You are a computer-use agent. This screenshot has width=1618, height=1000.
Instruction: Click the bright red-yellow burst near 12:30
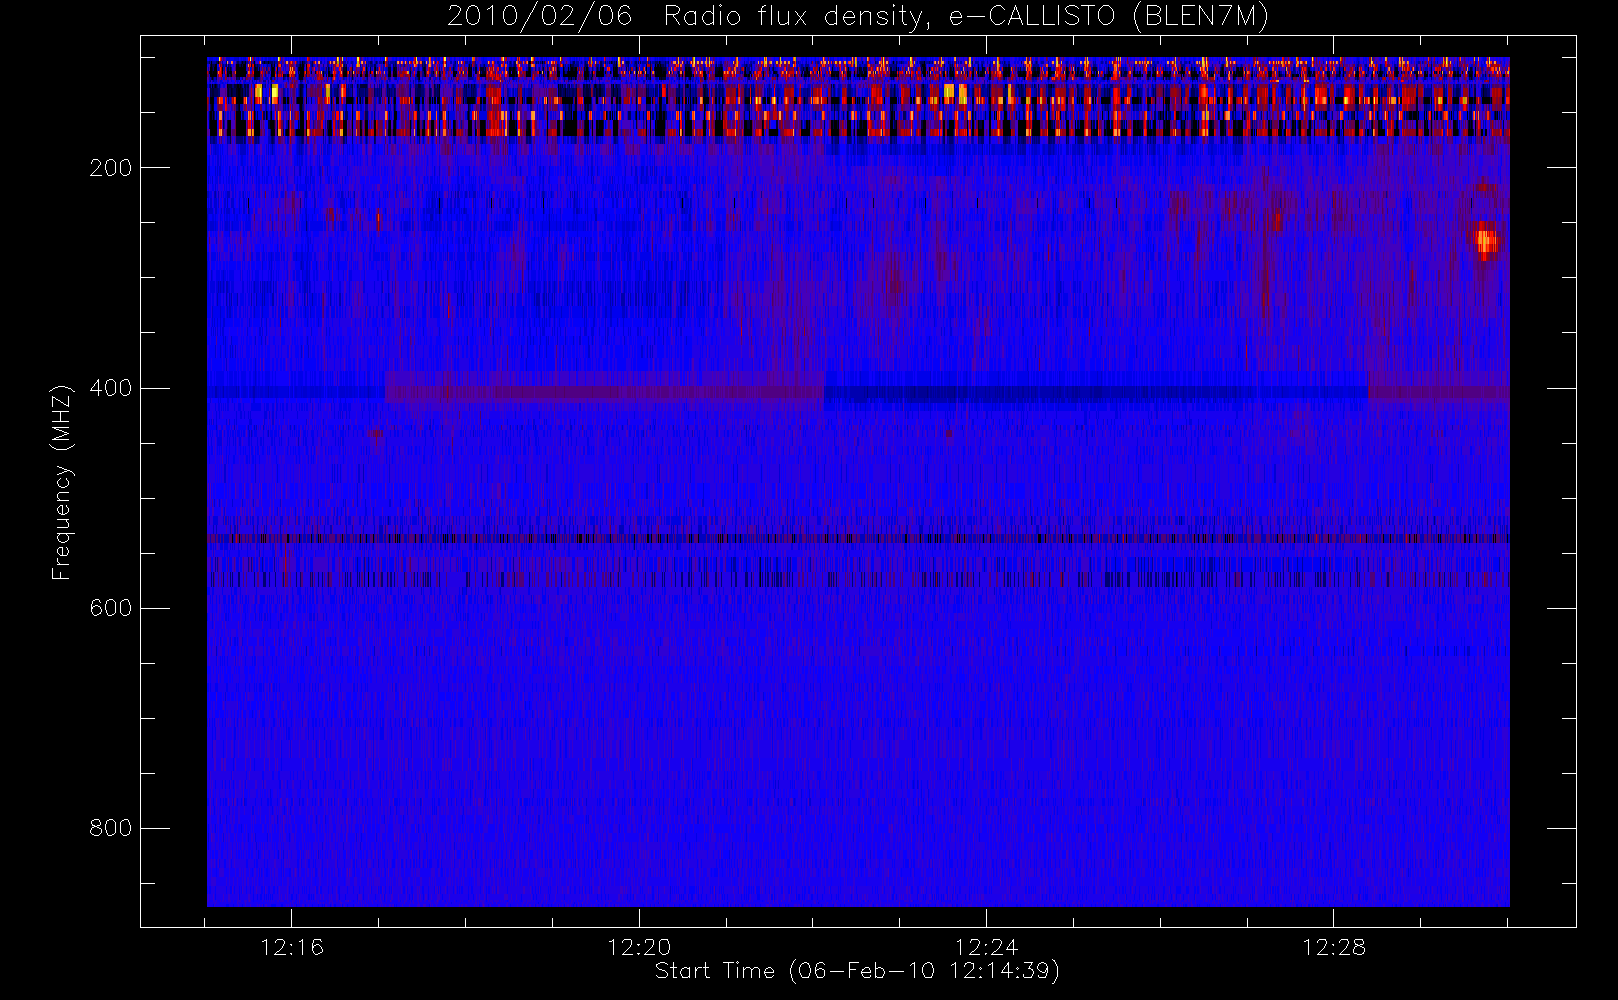click(1485, 241)
